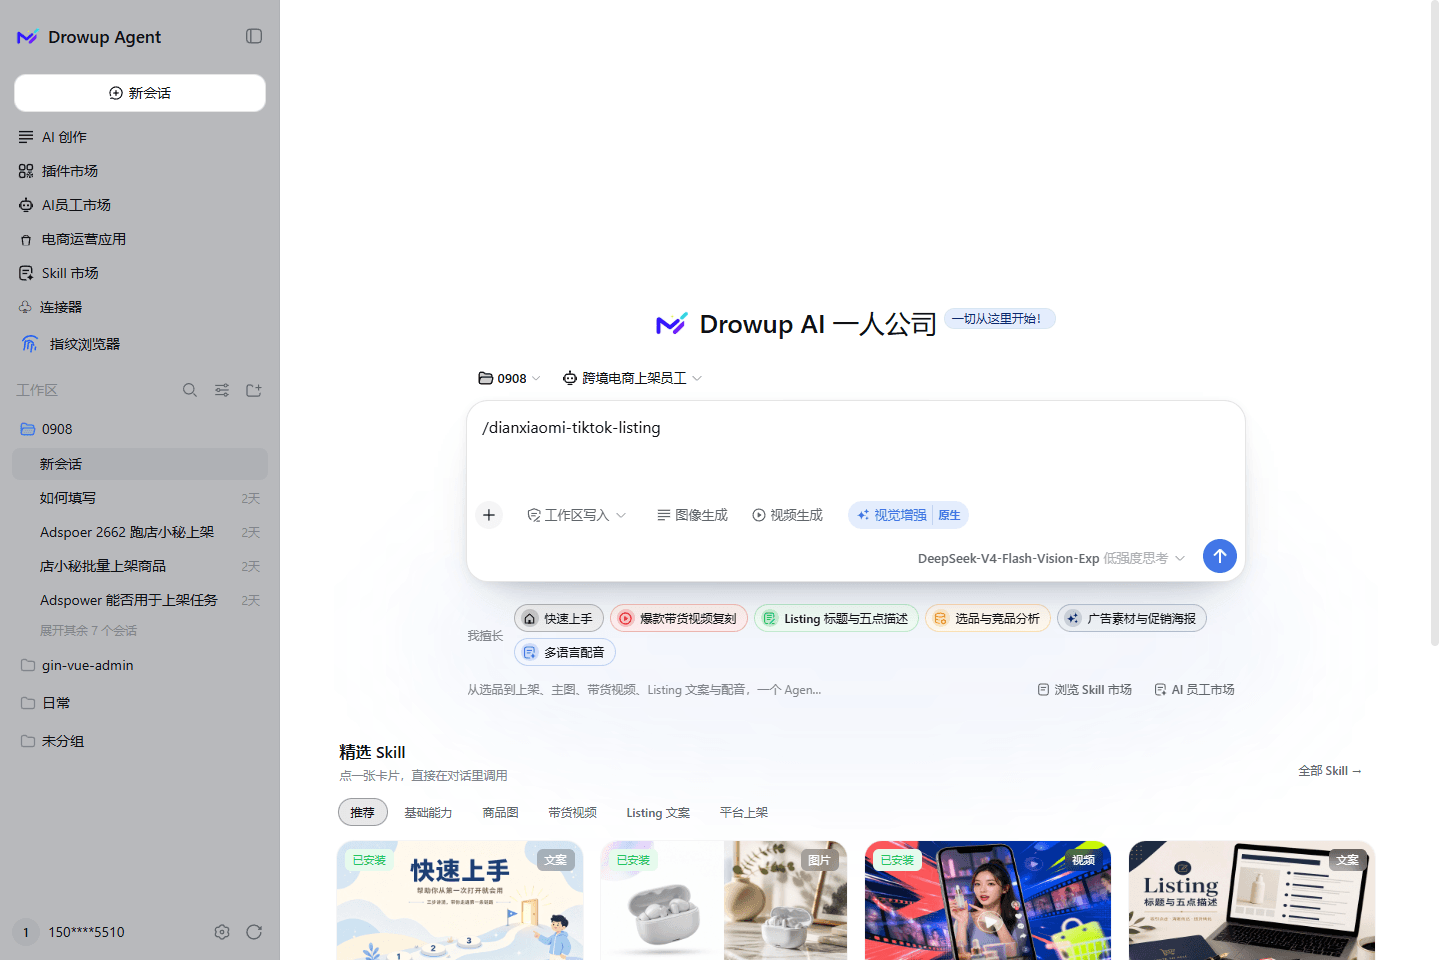This screenshot has width=1439, height=960.
Task: Click the 一切从这里开始! badge
Action: click(1000, 319)
